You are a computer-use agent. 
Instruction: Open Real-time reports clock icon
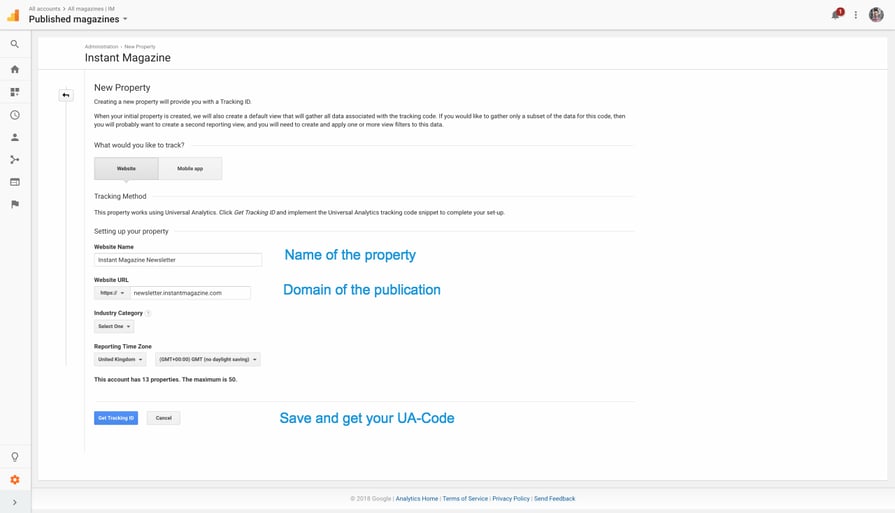pos(15,115)
